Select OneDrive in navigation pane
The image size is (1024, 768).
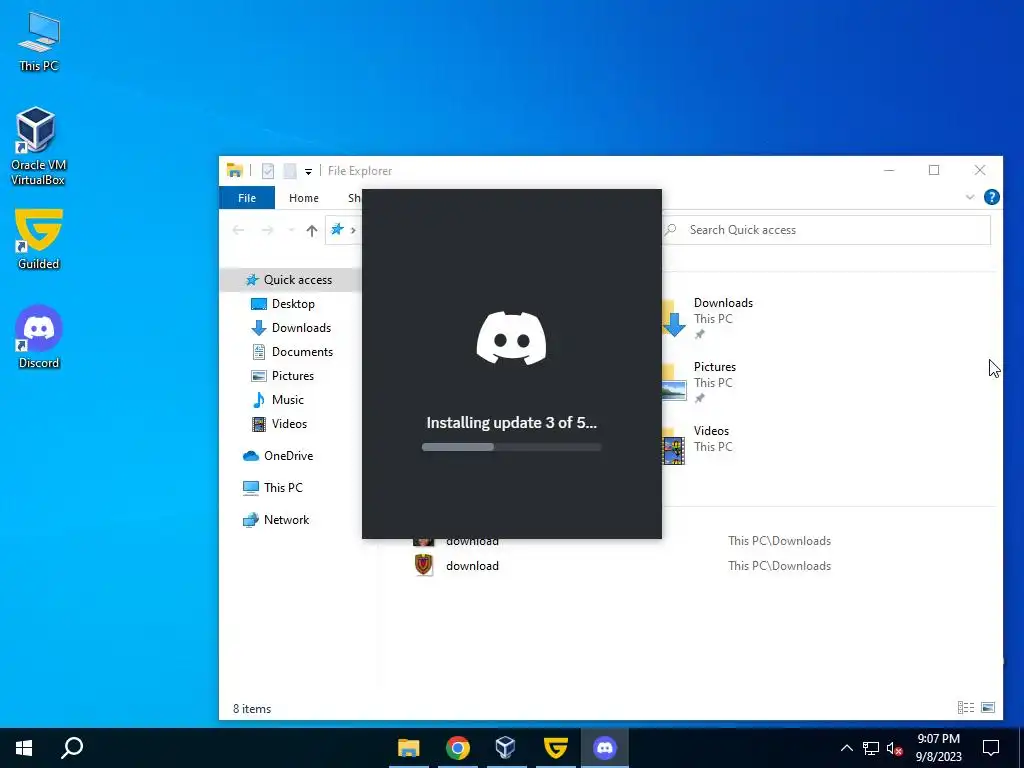[x=278, y=456]
